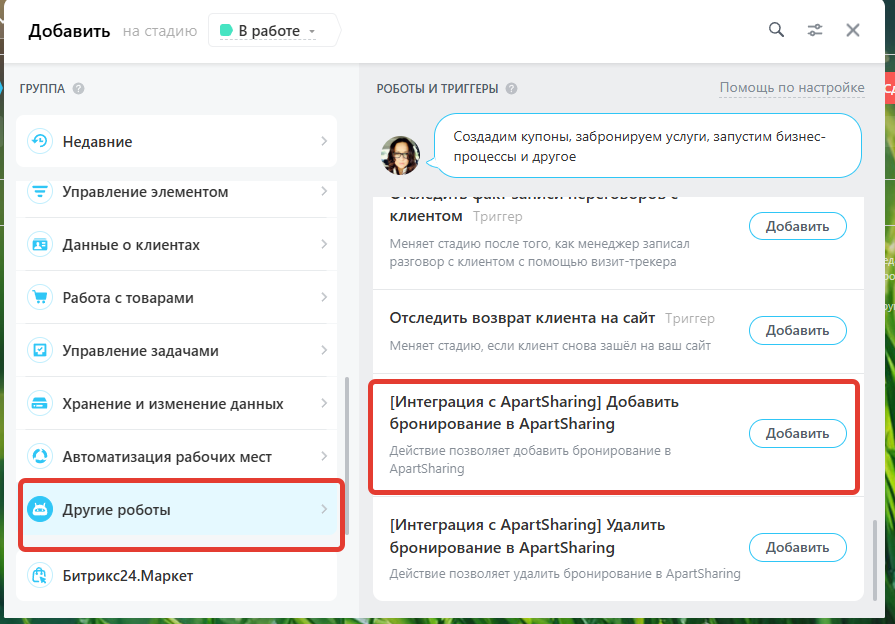Click description 'Меняет стадию, если клиент снова зашёл'

550,345
